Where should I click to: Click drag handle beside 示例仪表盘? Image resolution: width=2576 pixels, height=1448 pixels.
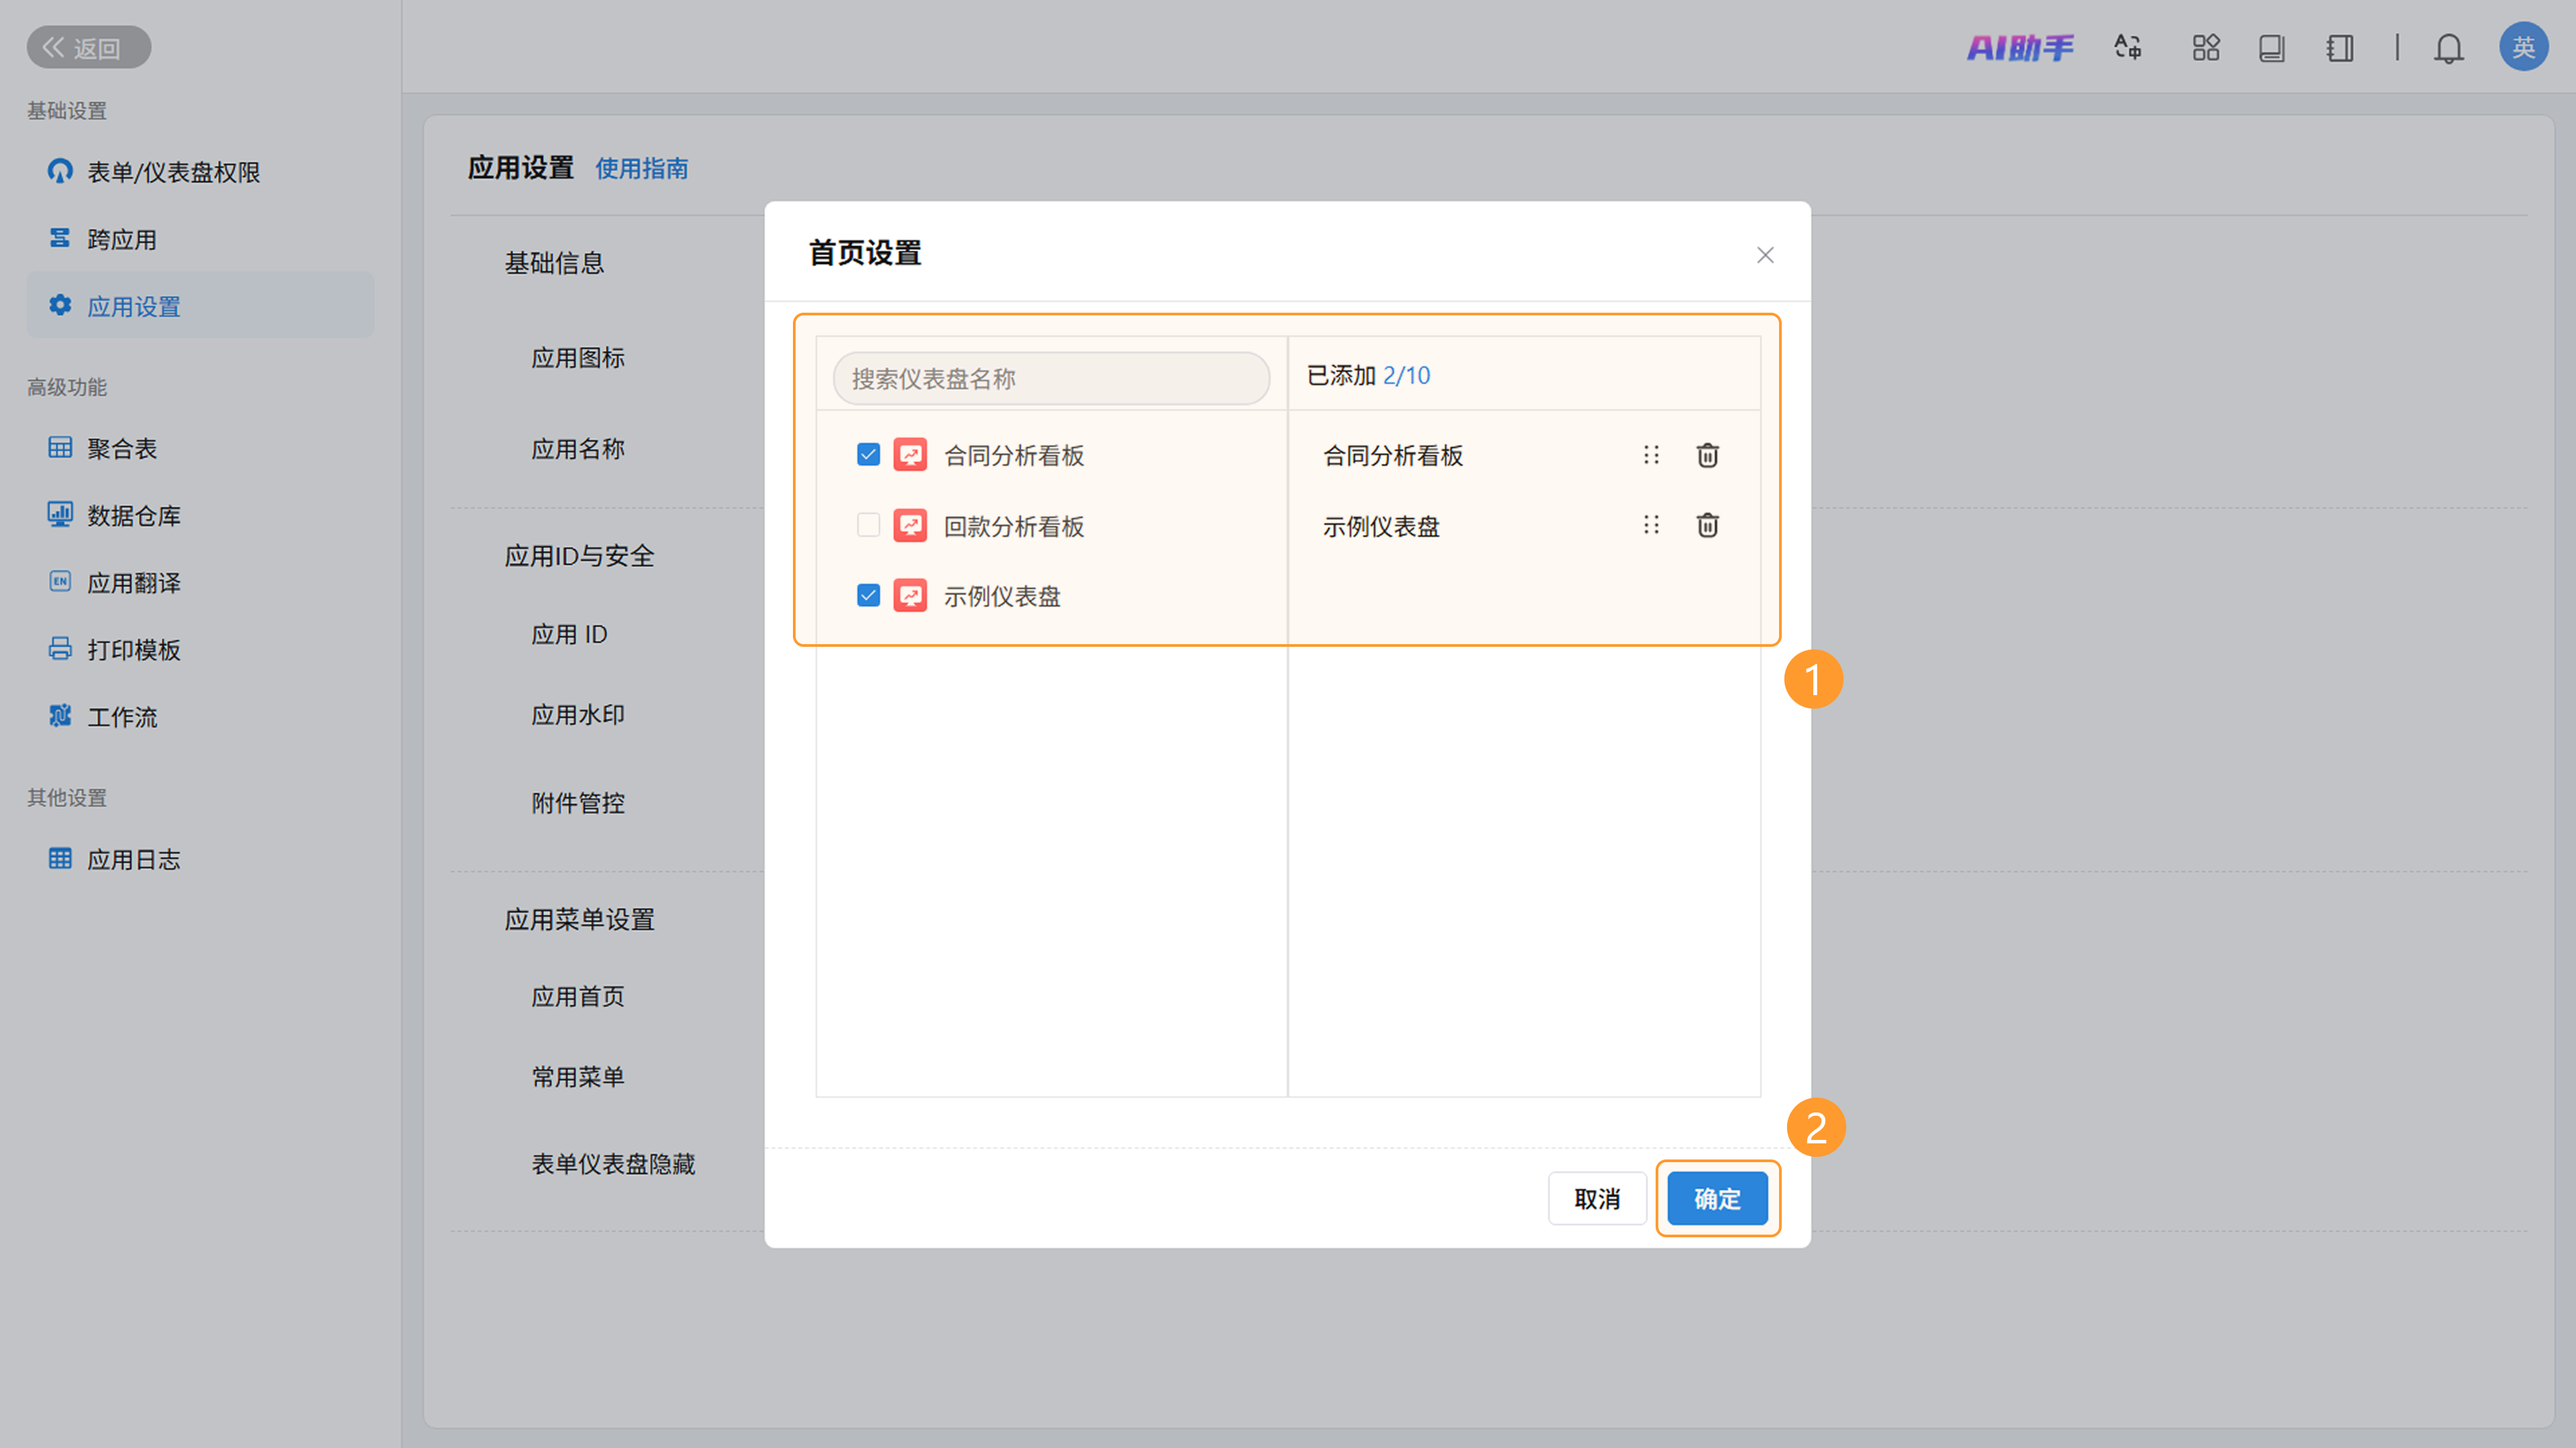click(1651, 525)
